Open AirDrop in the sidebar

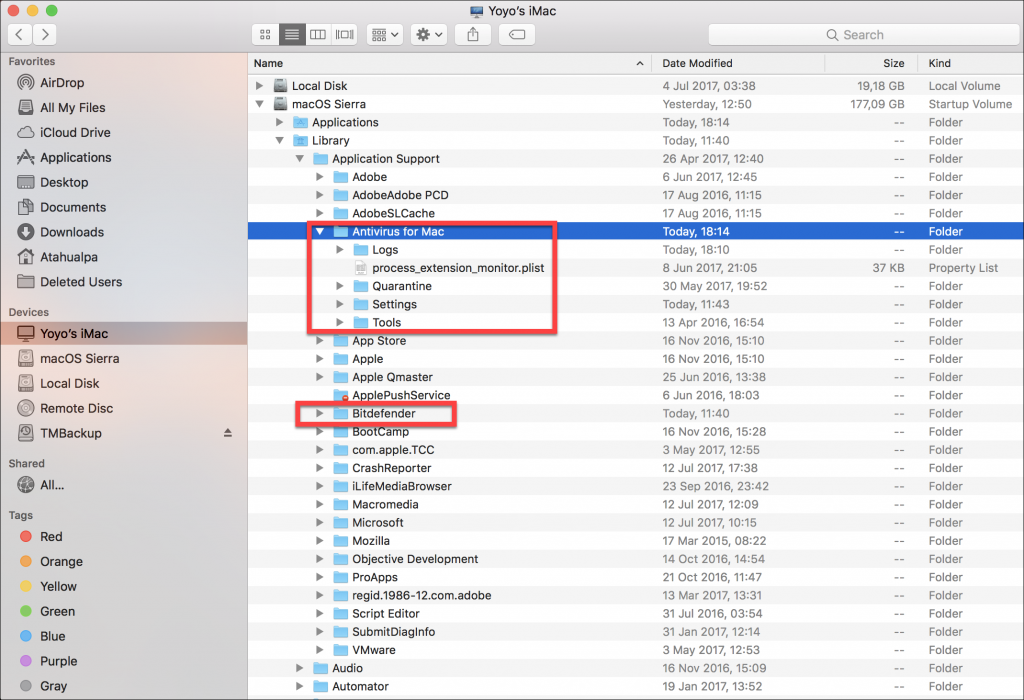62,83
